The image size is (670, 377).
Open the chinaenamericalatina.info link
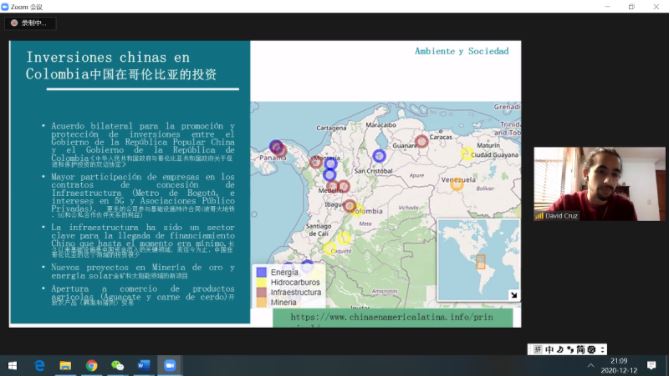[392, 317]
